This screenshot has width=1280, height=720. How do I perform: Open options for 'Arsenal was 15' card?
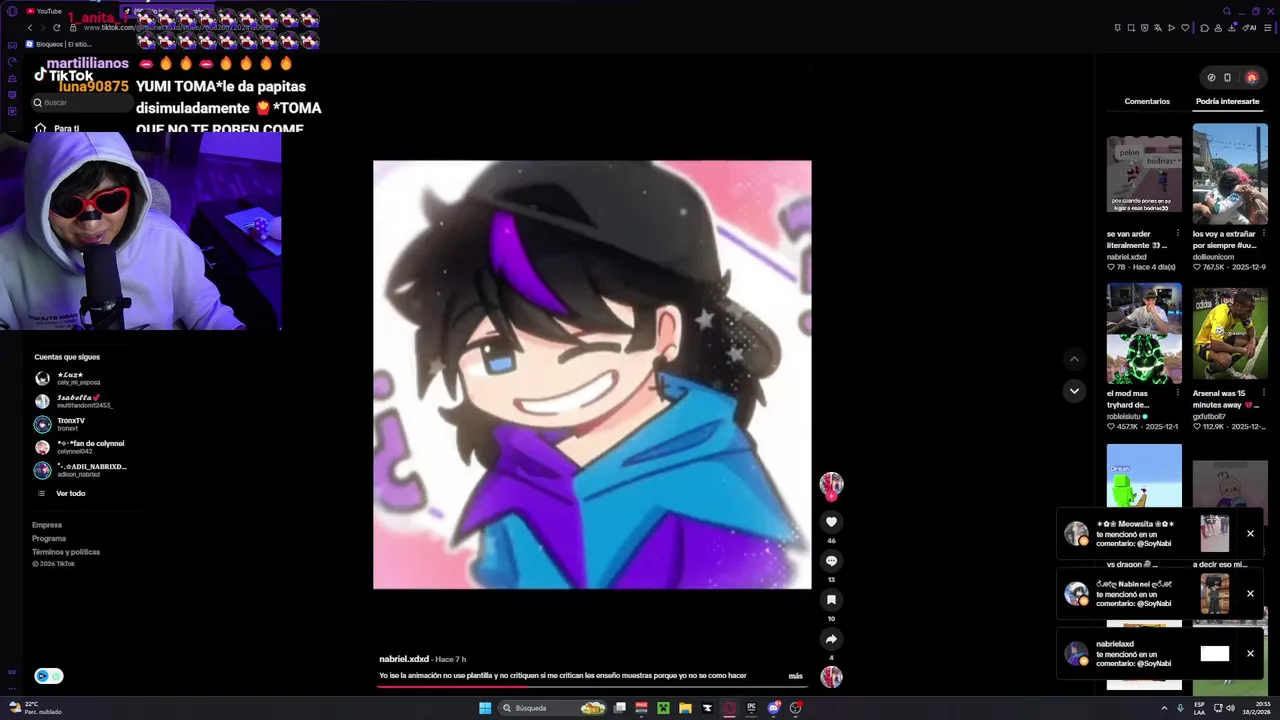pos(1264,393)
